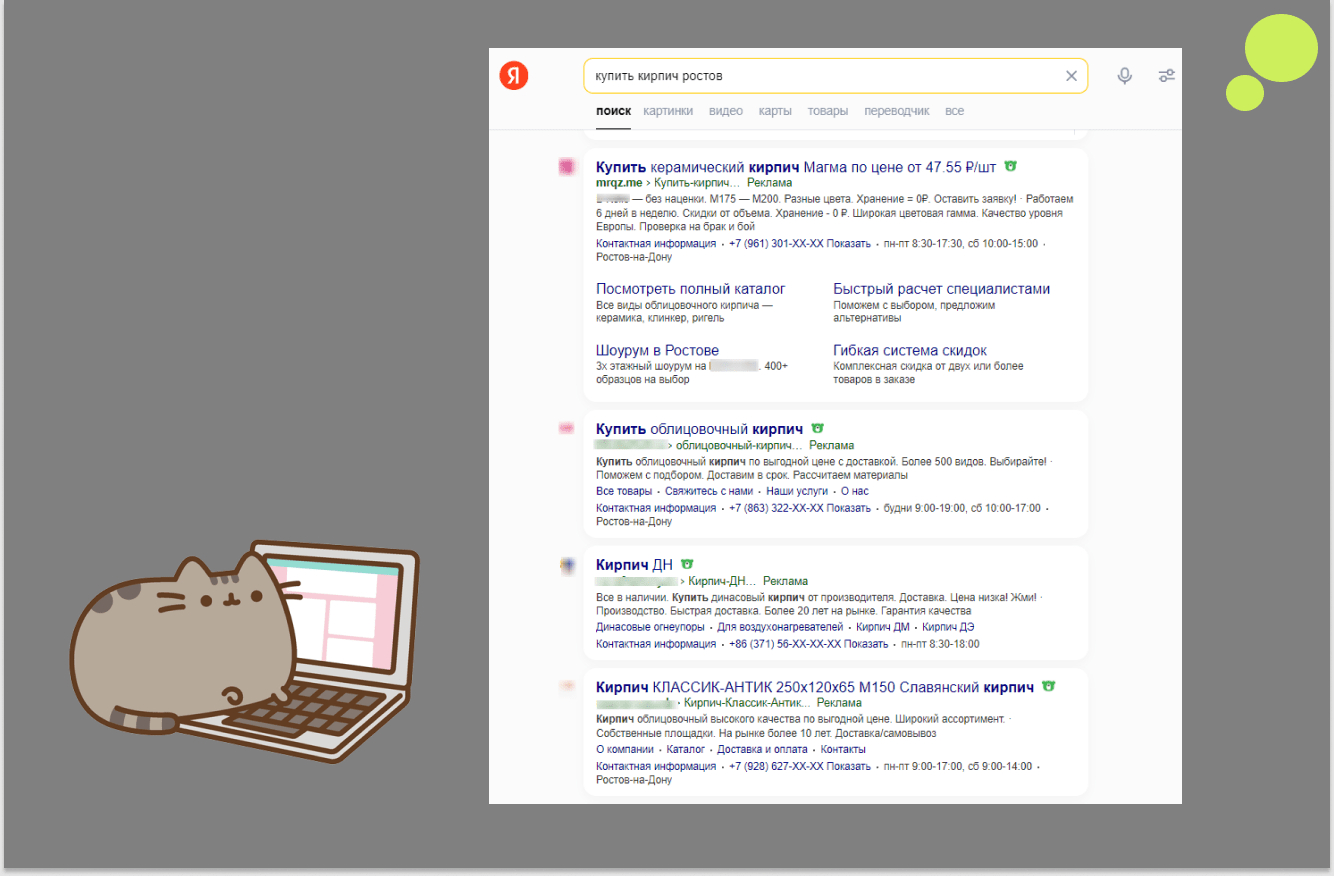Click the favicon of the Магма ad
Image resolution: width=1334 pixels, height=876 pixels.
[567, 167]
